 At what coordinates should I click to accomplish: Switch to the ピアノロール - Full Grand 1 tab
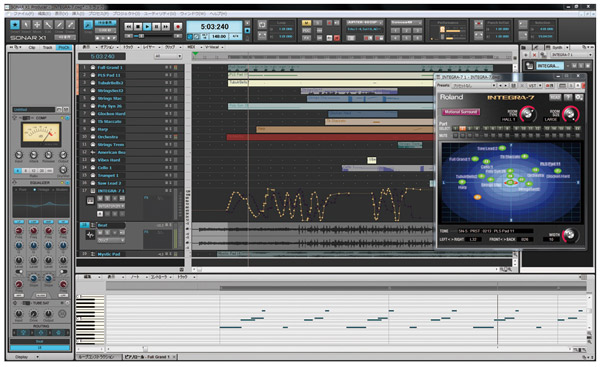(149, 357)
